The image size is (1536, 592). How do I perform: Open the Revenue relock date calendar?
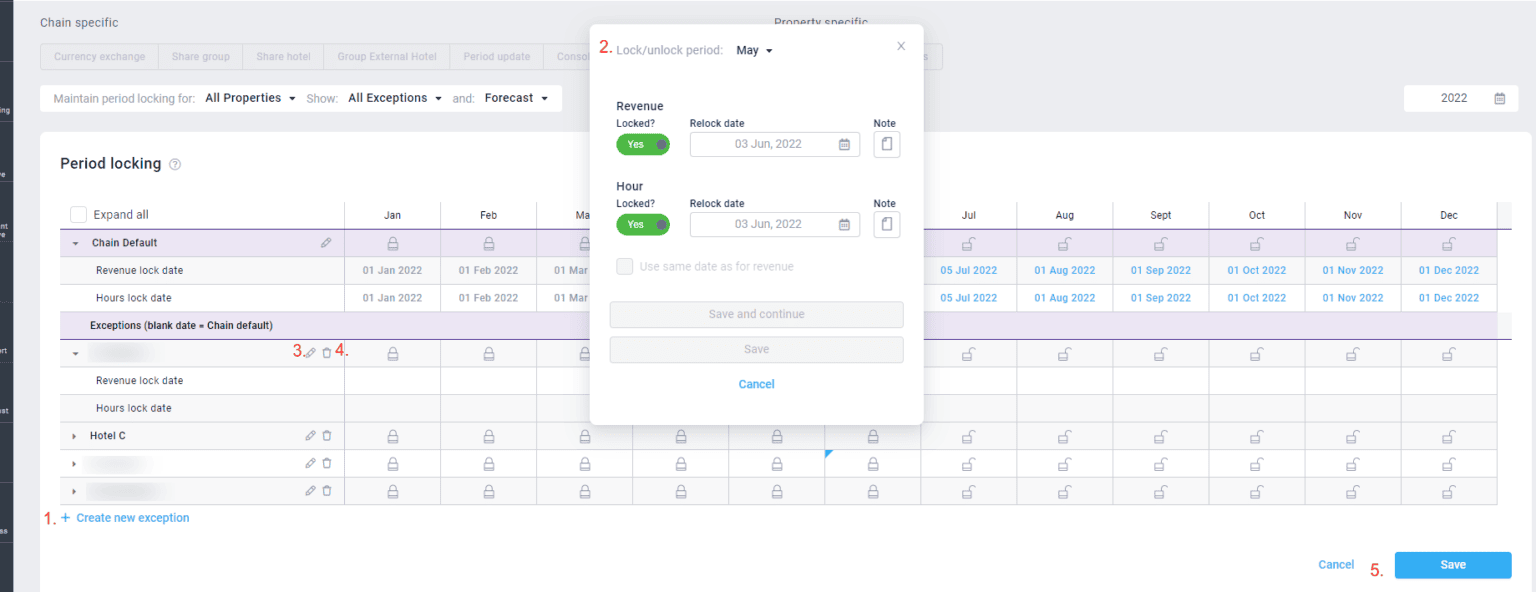coord(844,145)
